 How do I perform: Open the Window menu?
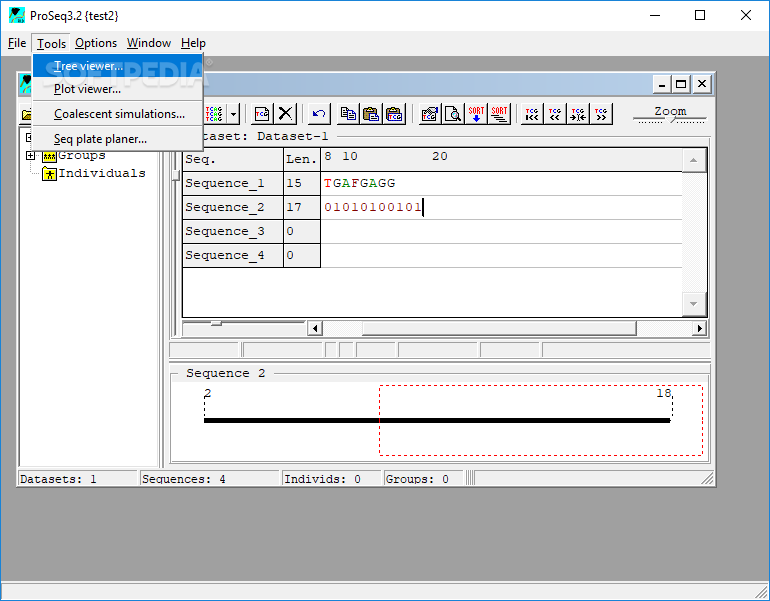(x=149, y=43)
